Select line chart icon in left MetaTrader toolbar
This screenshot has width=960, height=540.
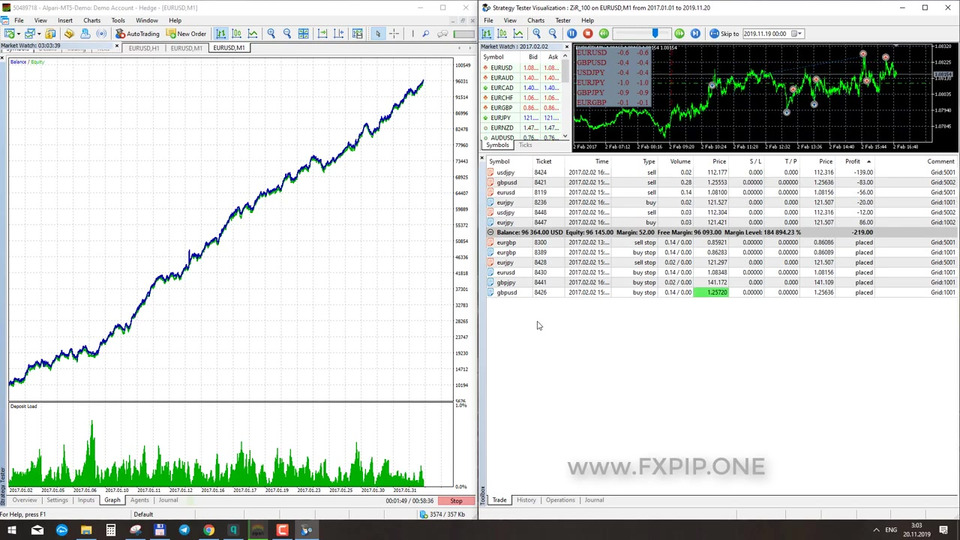[x=252, y=34]
